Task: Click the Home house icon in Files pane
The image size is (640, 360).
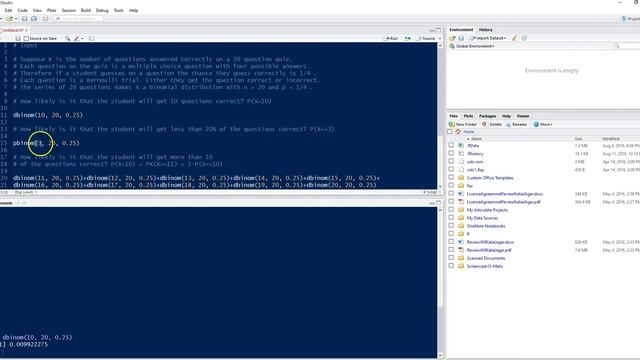Action: [458, 131]
